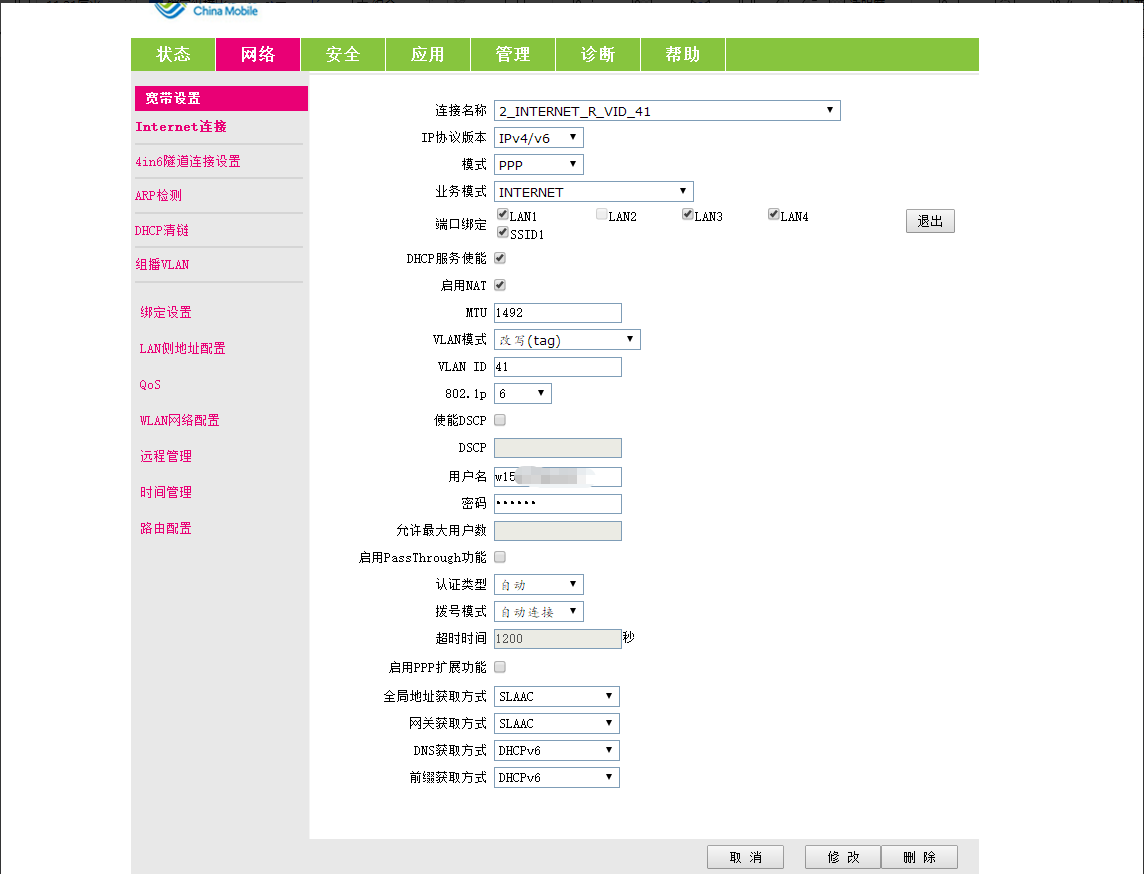Image resolution: width=1144 pixels, height=874 pixels.
Task: Expand 业务模式 INTERNET dropdown
Action: point(593,192)
